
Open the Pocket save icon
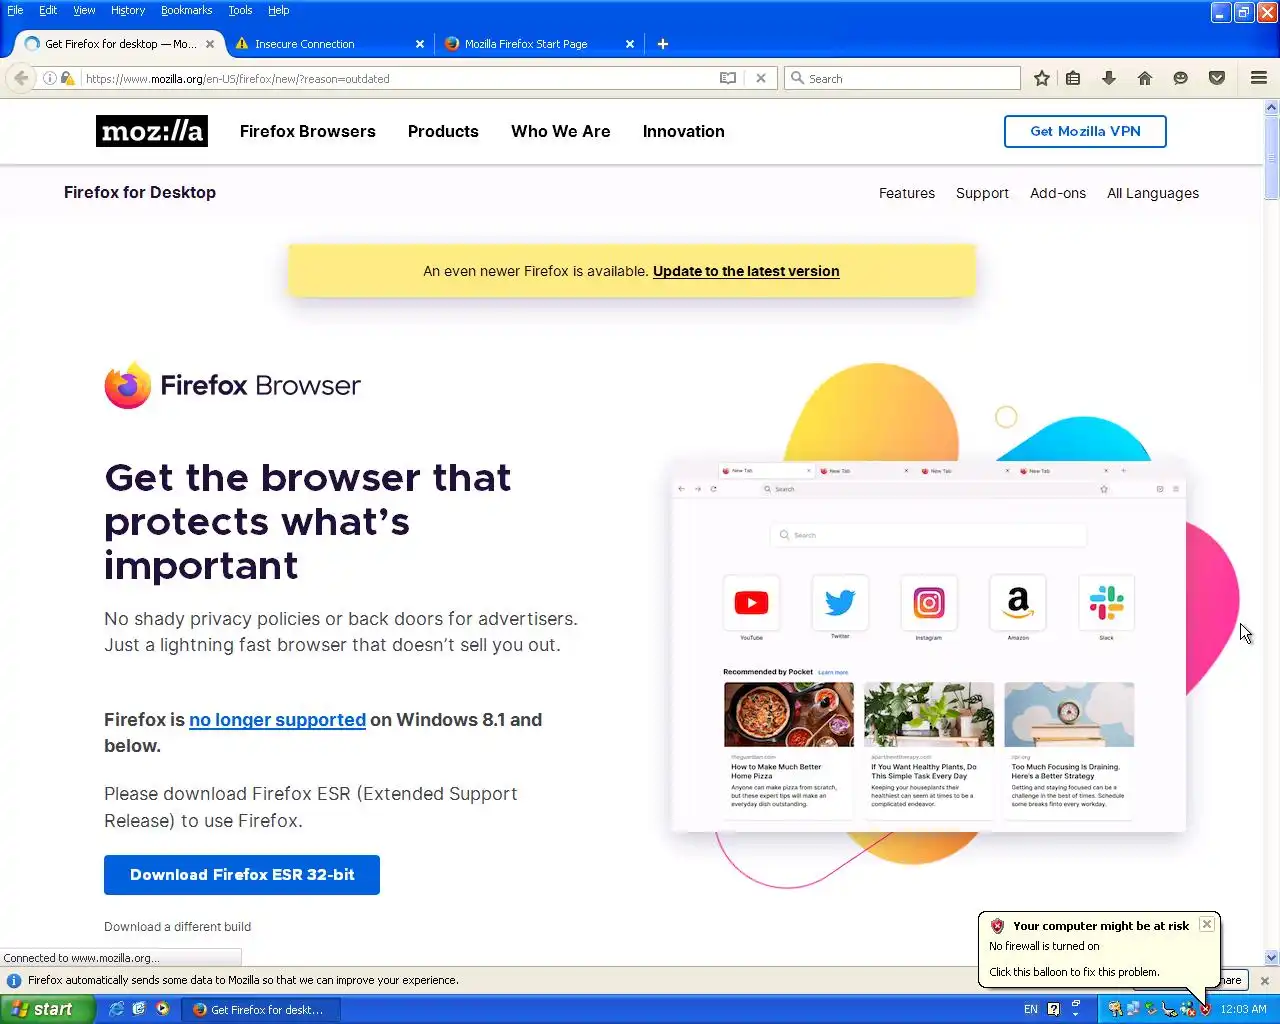coord(1217,78)
